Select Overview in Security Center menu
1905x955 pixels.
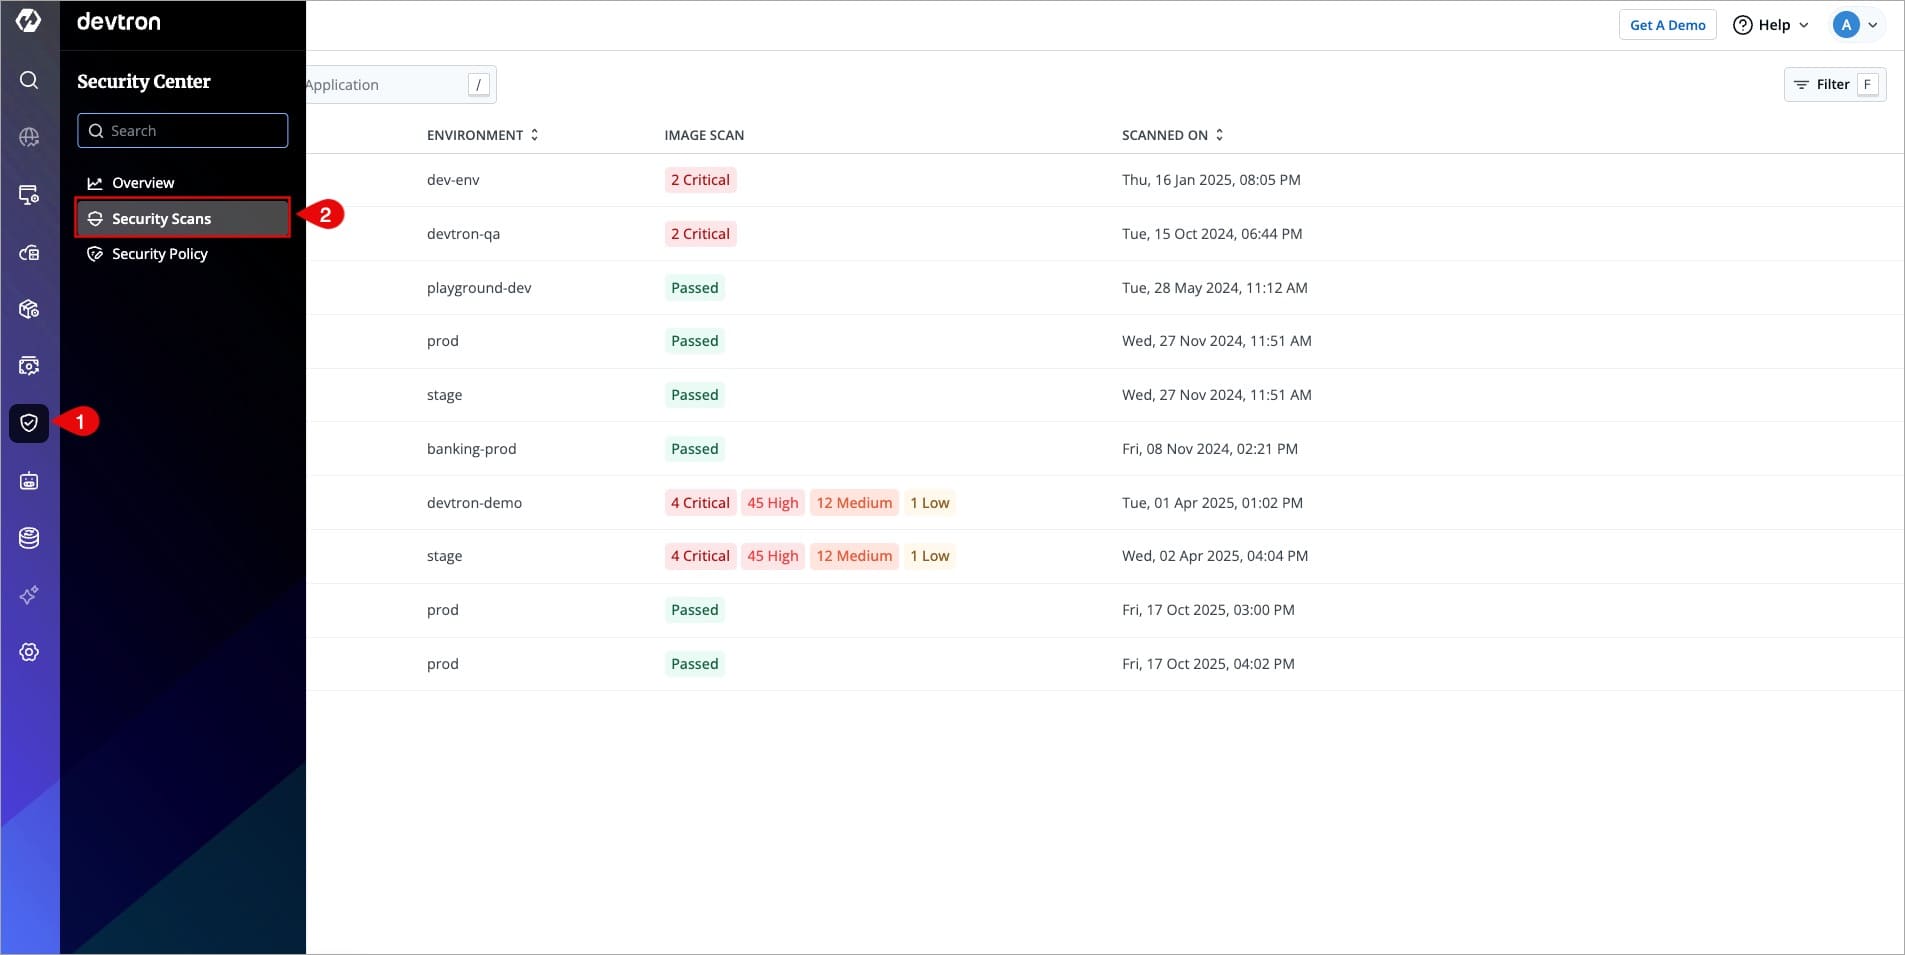[x=143, y=183]
